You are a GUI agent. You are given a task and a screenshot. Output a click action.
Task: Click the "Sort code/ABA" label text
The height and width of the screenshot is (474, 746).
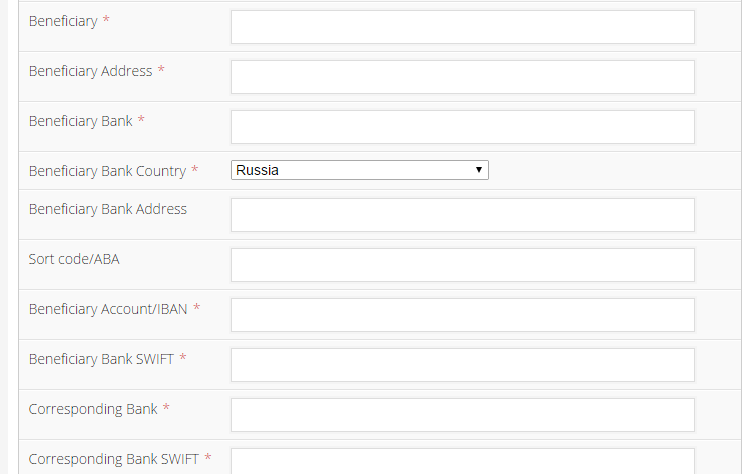pyautogui.click(x=74, y=259)
